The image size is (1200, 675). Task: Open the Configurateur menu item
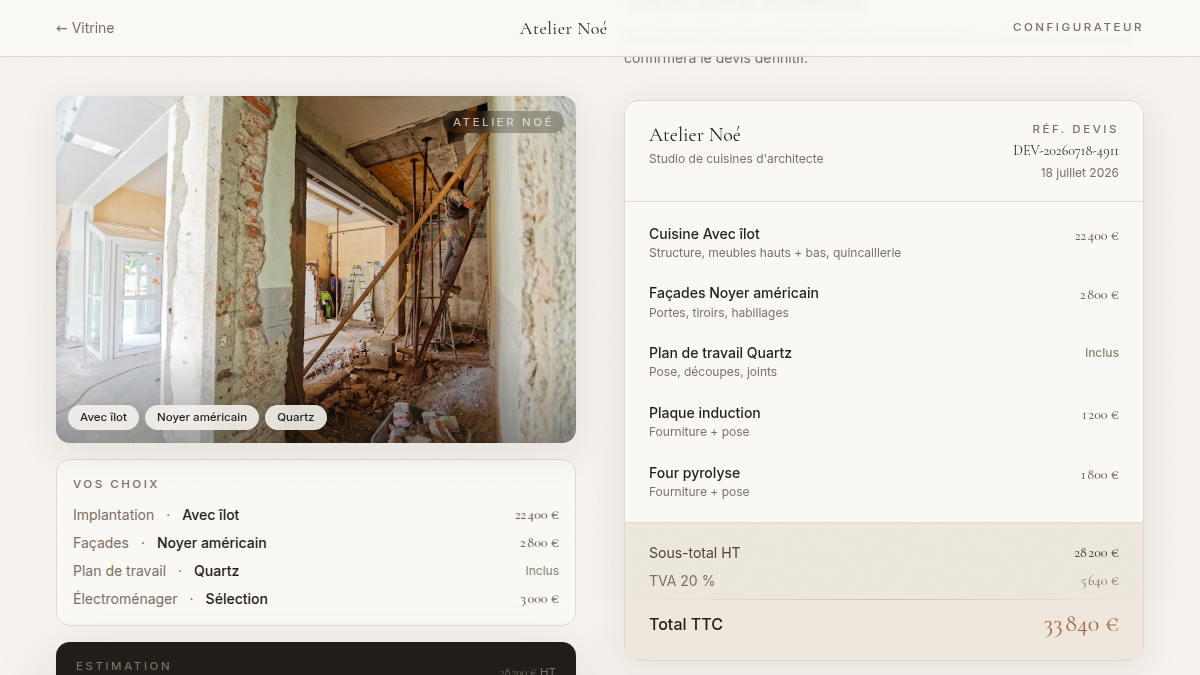pos(1078,27)
